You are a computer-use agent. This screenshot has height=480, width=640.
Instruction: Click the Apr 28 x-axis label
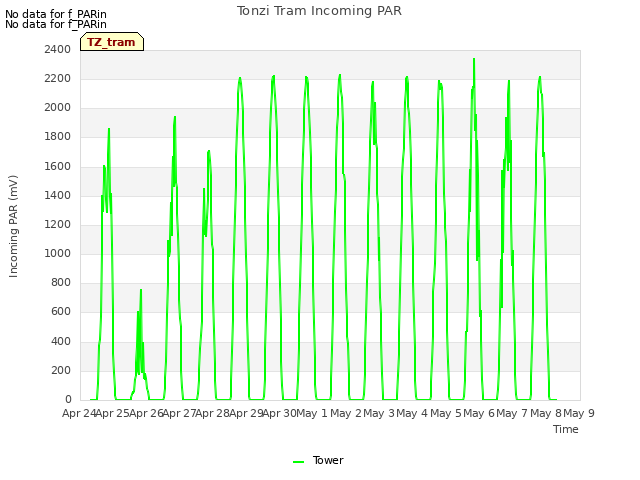click(x=213, y=413)
